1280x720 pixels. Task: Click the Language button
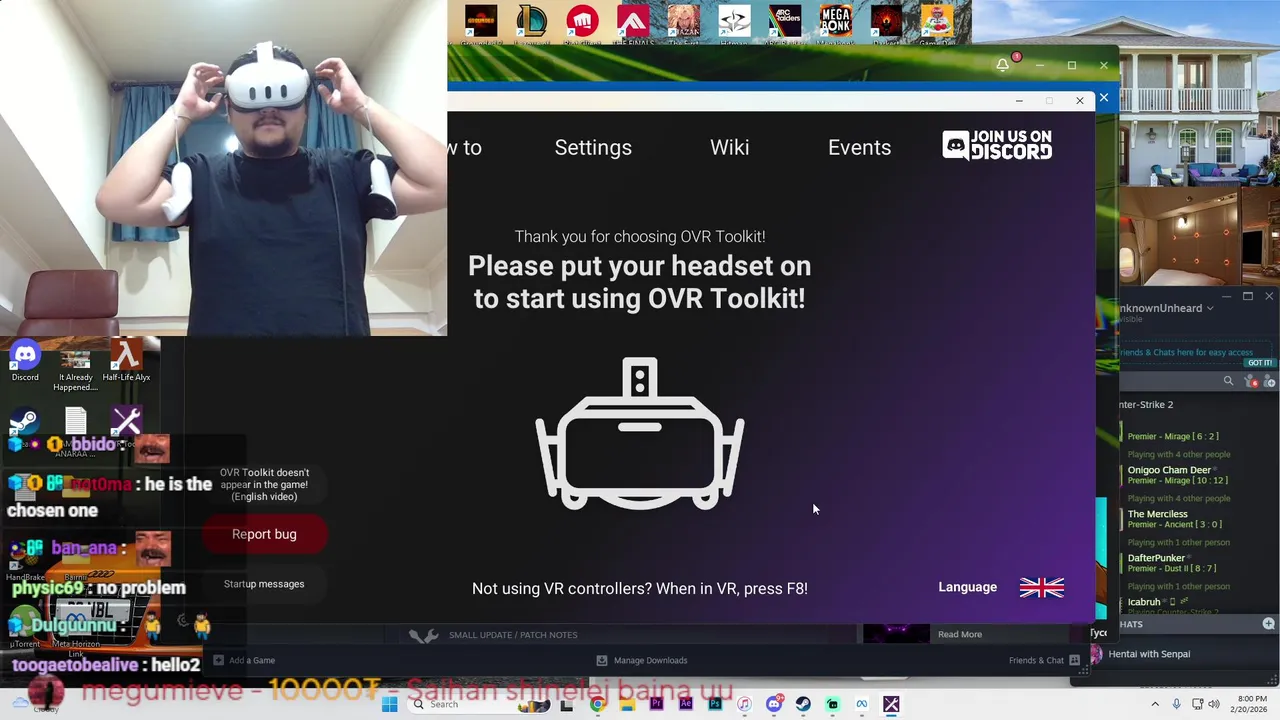[x=967, y=587]
